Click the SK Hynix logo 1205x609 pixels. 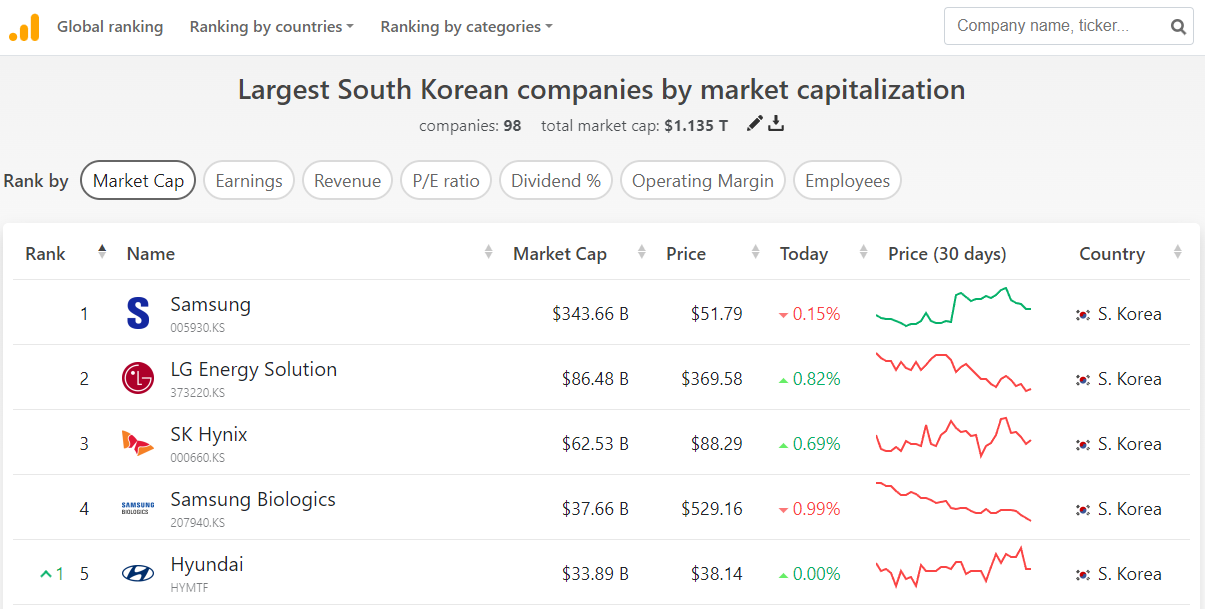point(138,443)
